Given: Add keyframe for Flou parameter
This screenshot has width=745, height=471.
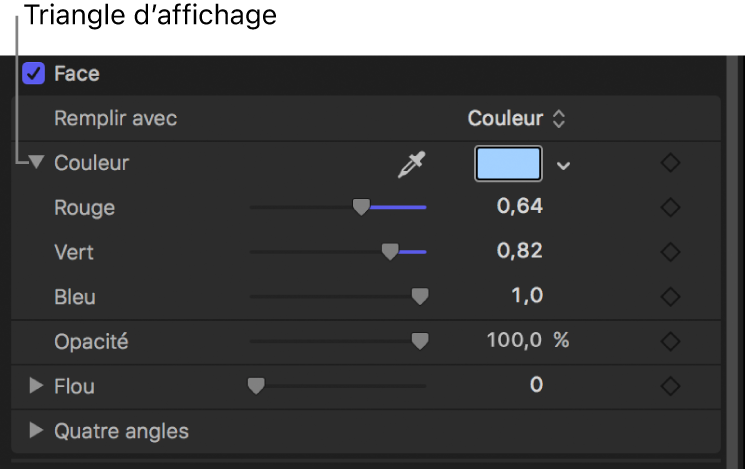Looking at the screenshot, I should [671, 385].
